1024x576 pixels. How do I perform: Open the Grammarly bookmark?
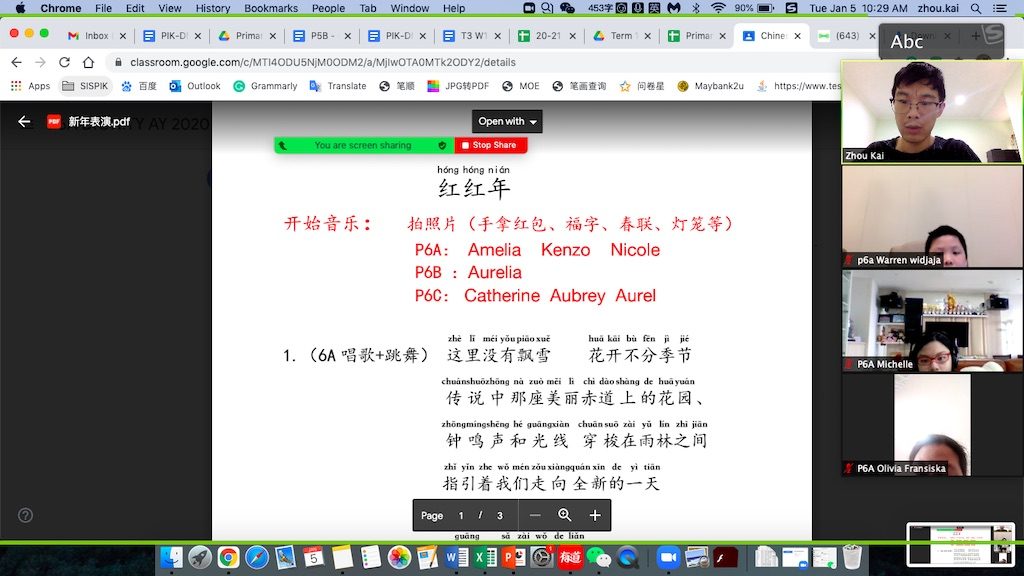[265, 86]
